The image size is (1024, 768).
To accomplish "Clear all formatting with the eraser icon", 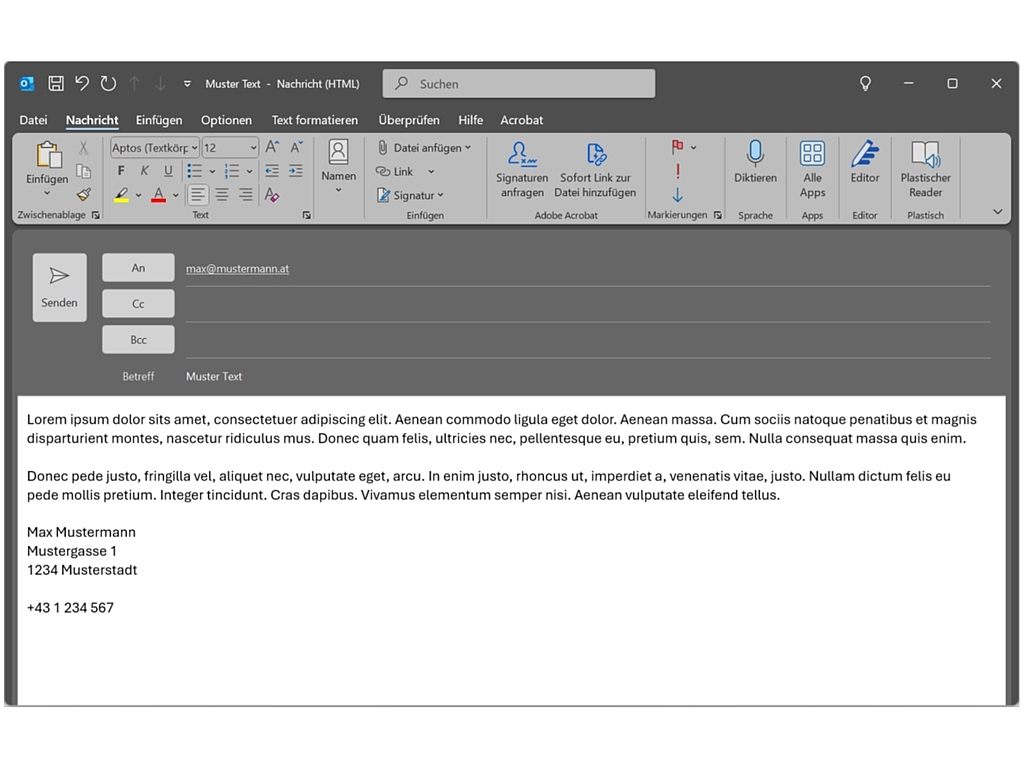I will (272, 195).
